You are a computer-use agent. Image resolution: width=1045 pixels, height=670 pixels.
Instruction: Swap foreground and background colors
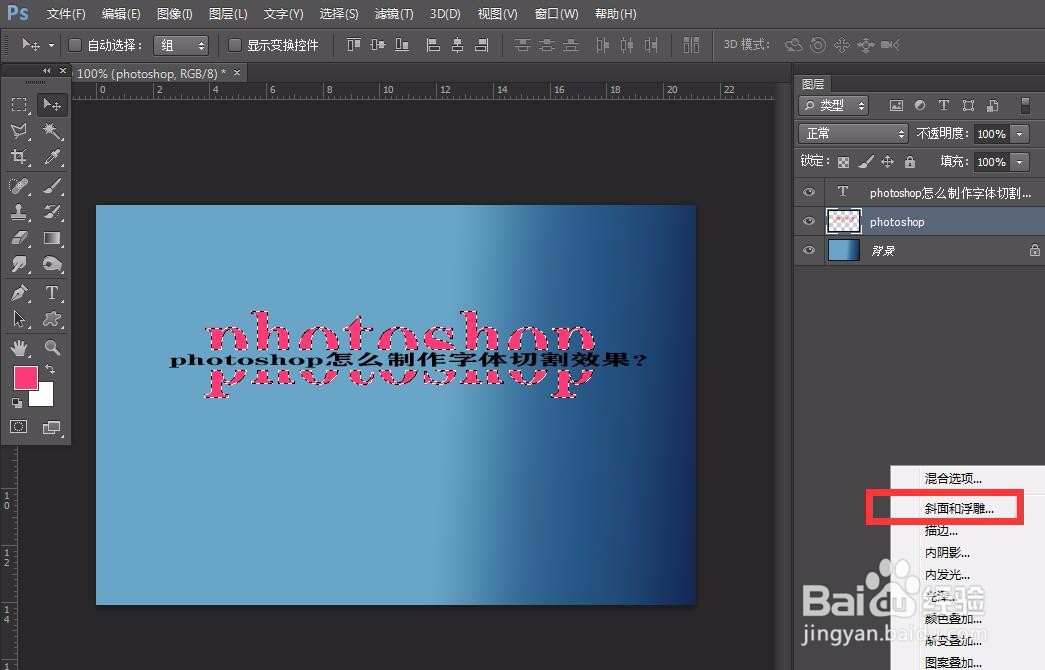[x=50, y=369]
